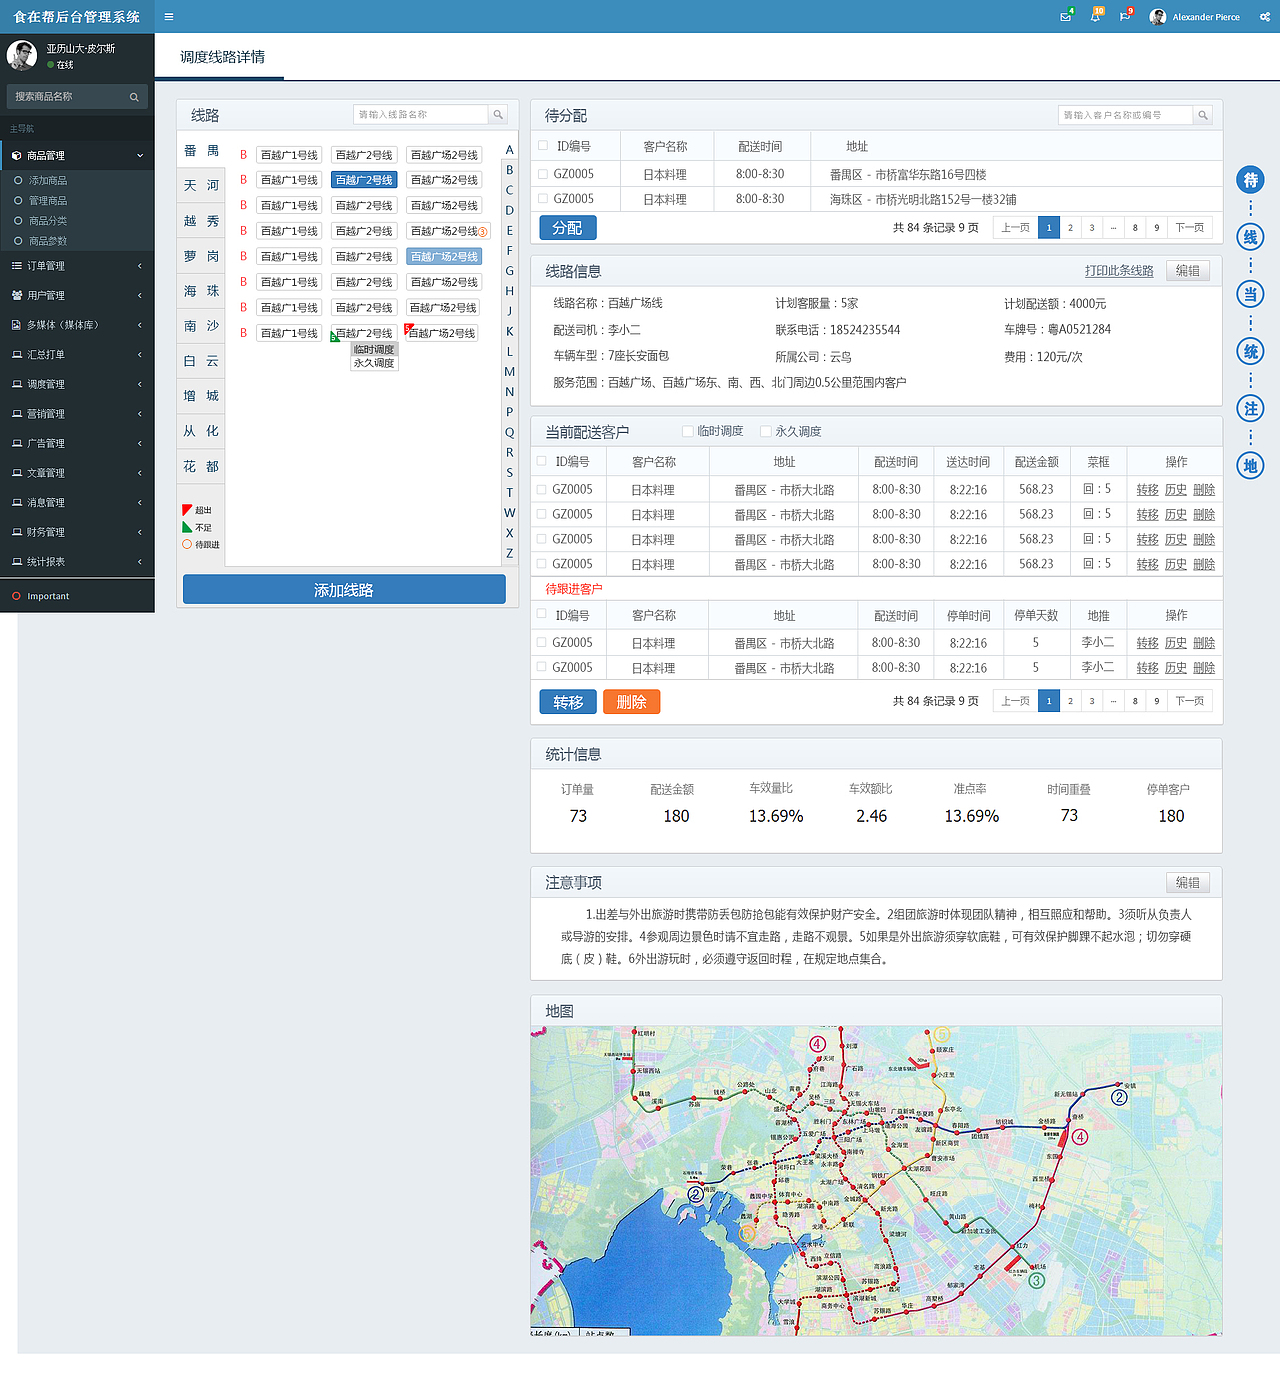Click the metro map image
Screen dimensions: 1280x1388
pos(876,1181)
